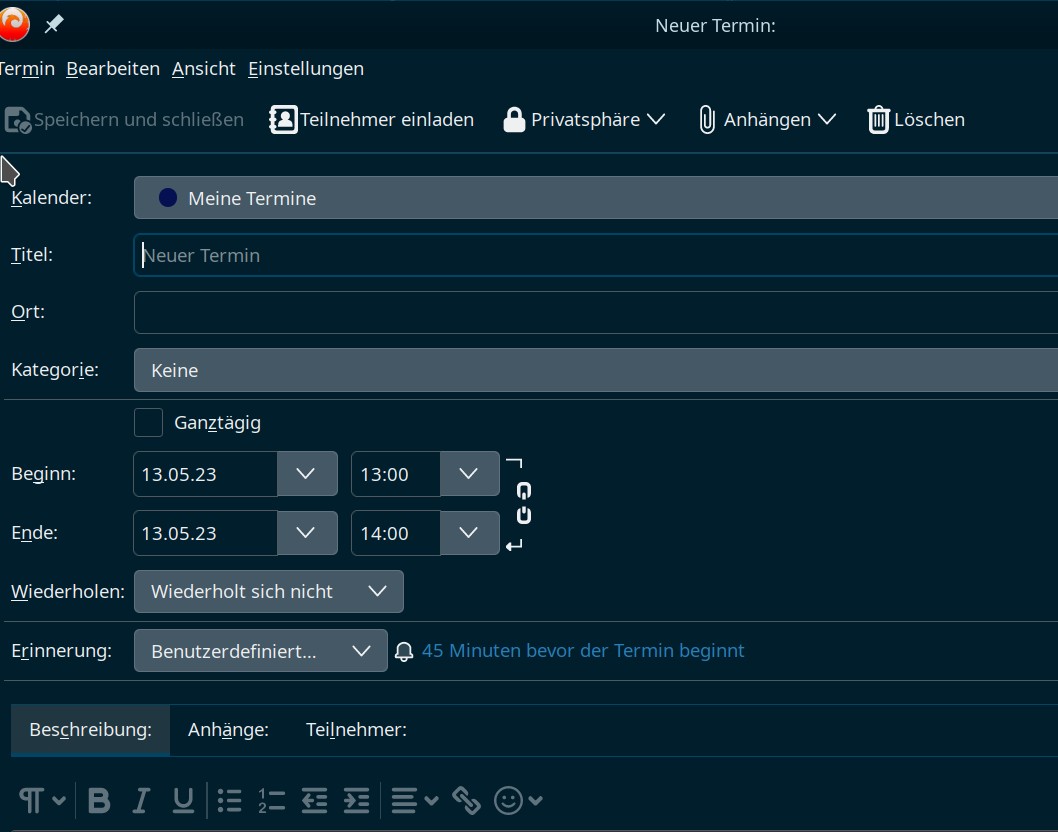This screenshot has height=832, width=1058.
Task: Expand the Wiederholen dropdown
Action: tap(268, 591)
